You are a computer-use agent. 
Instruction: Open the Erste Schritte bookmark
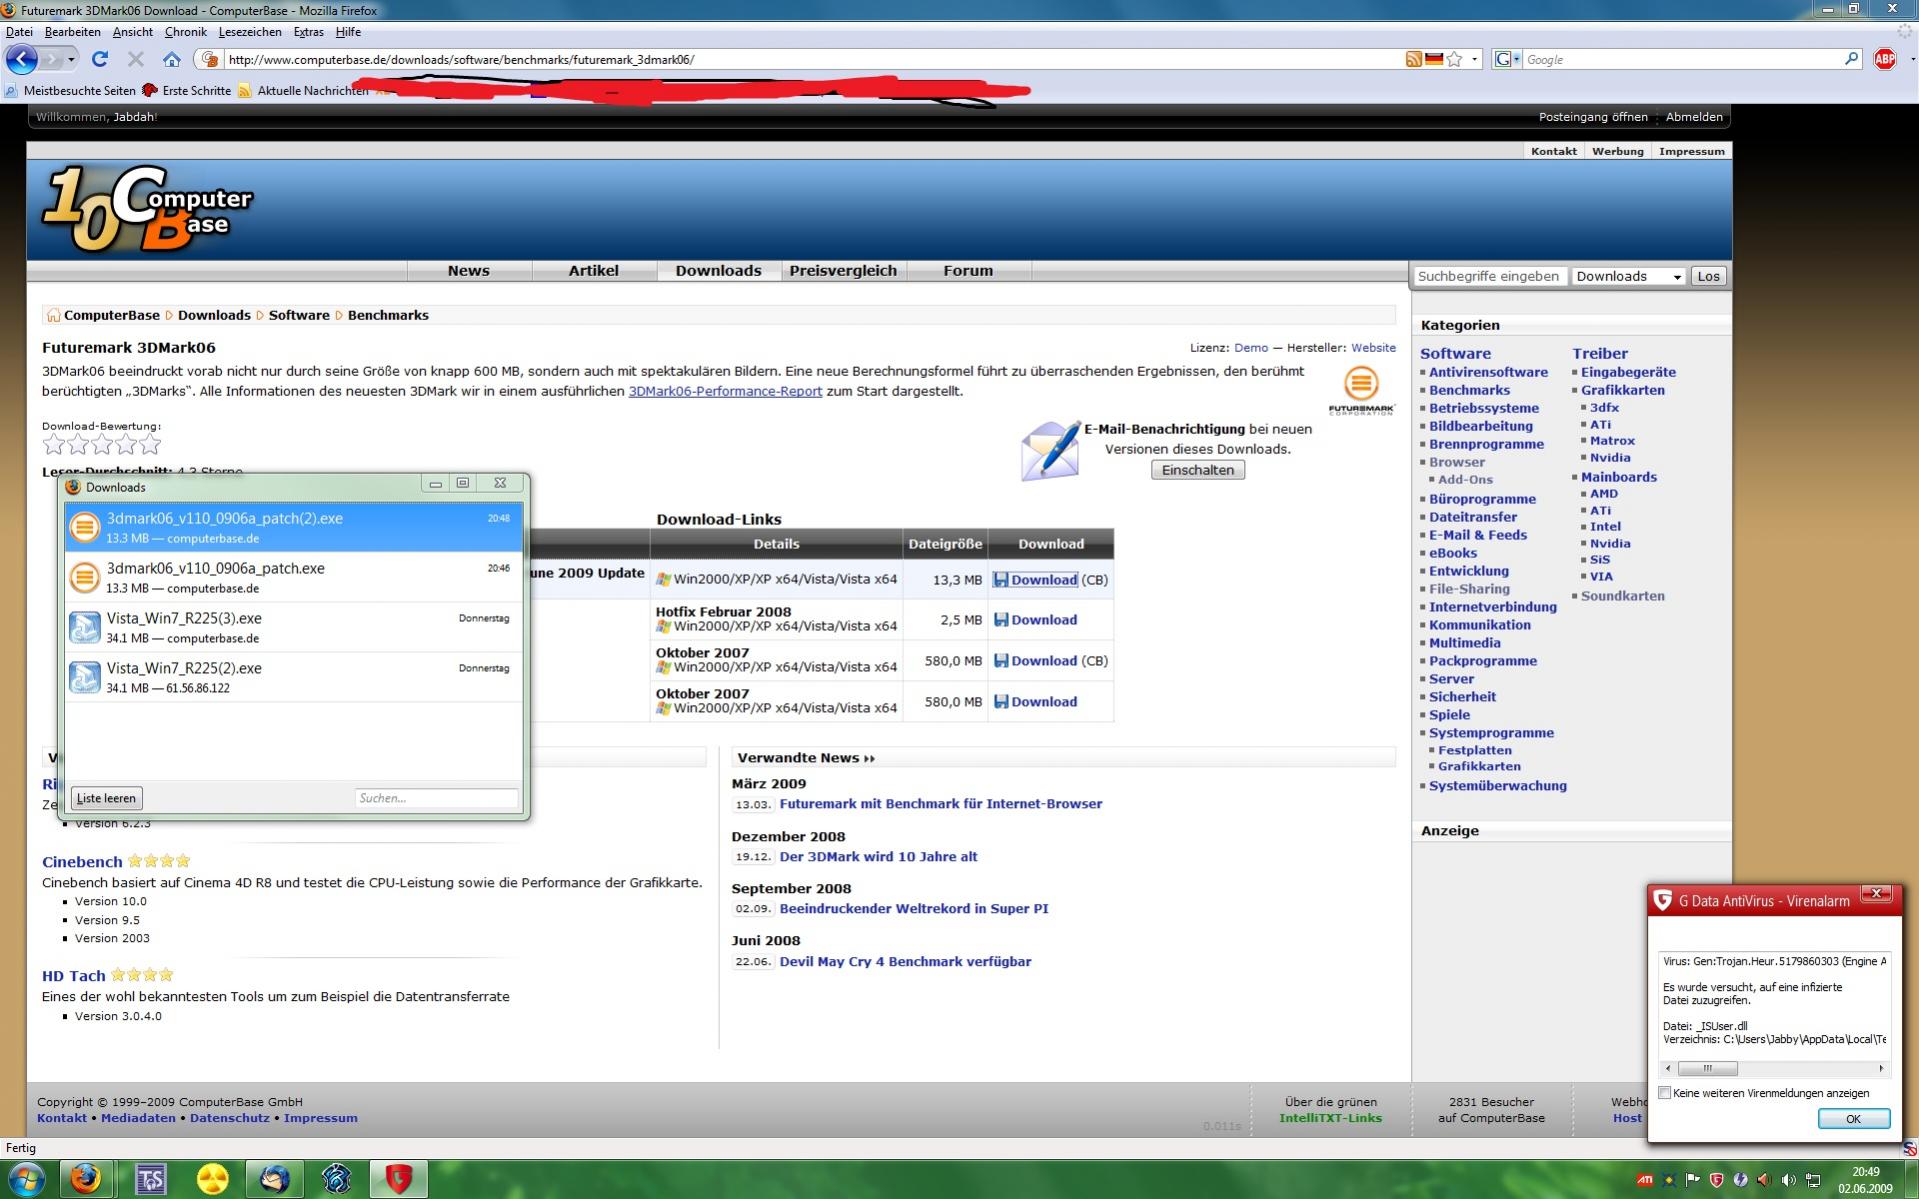click(187, 90)
